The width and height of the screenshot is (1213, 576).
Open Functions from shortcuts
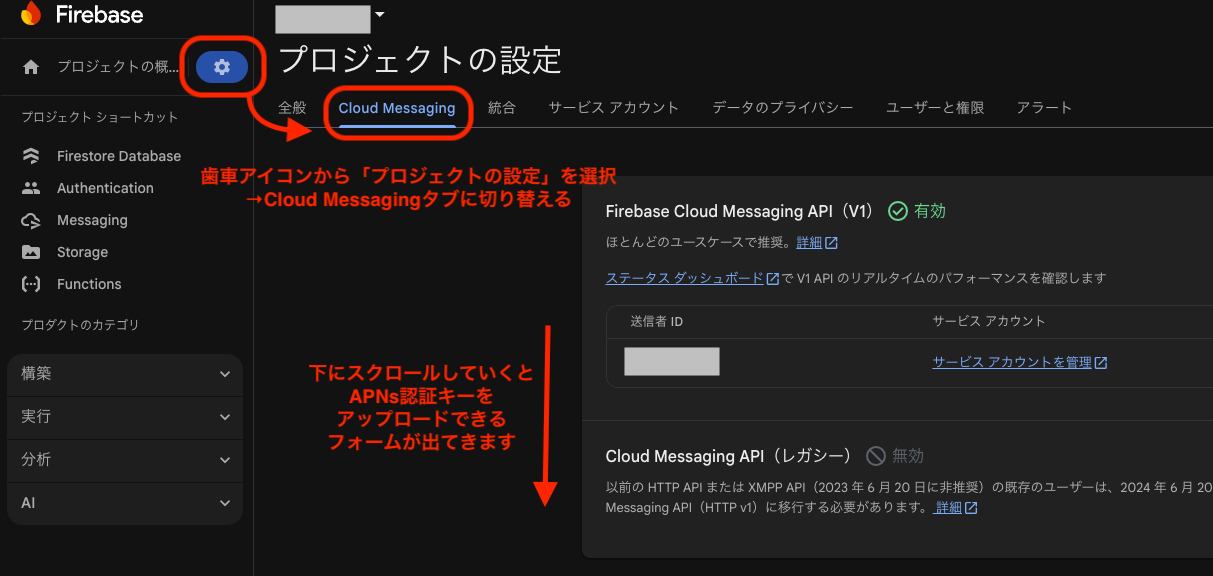click(x=89, y=284)
